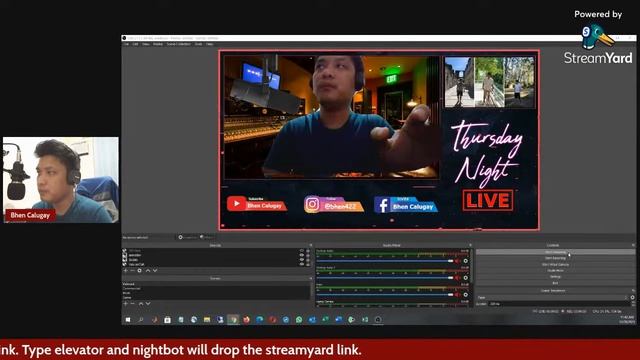Open Windows taskbar search

(141, 320)
